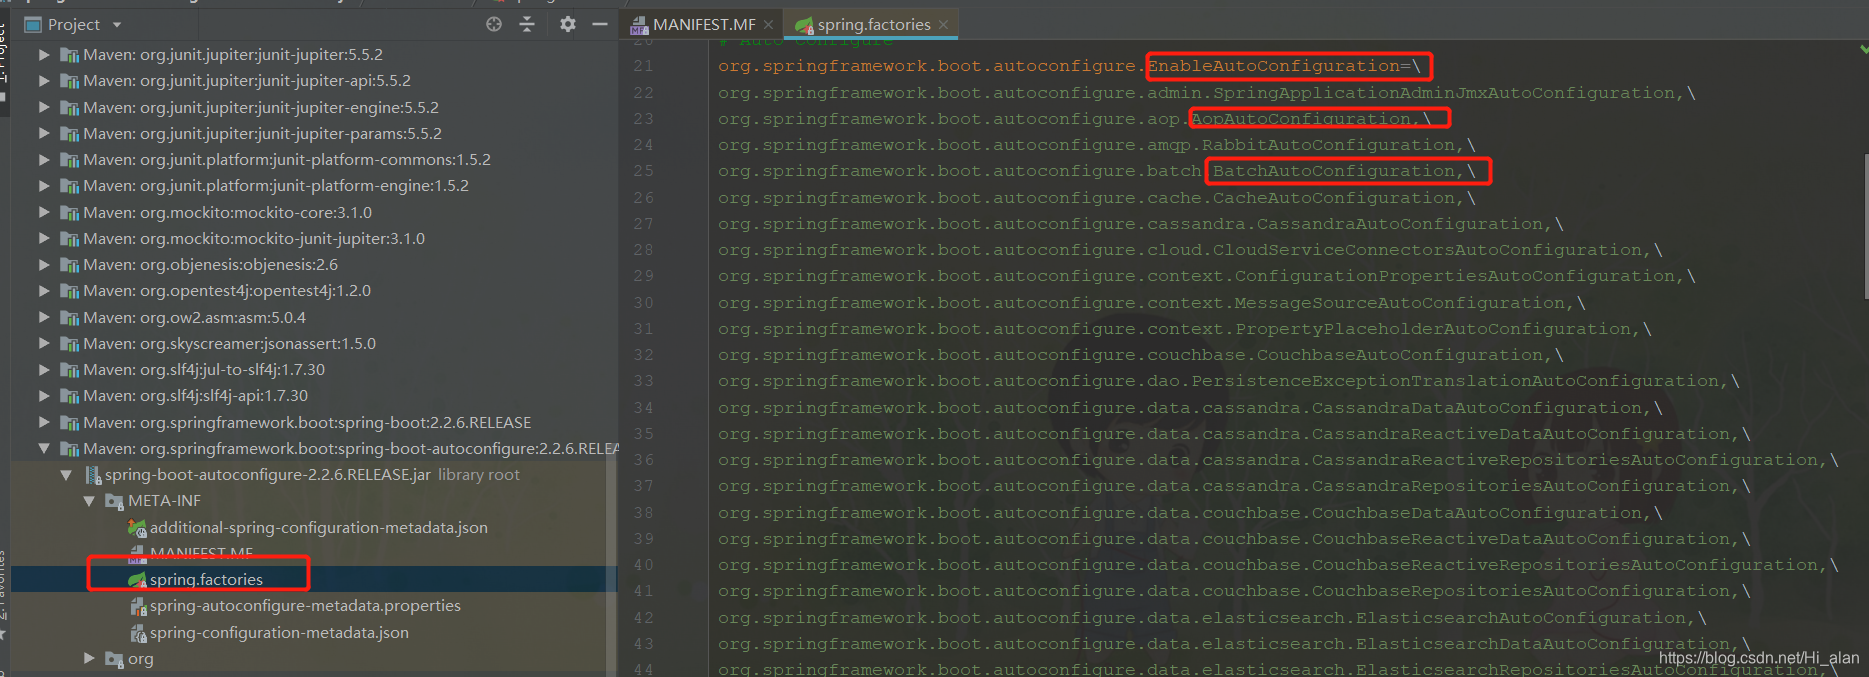Select spring.factories file in tree
1869x677 pixels.
[206, 579]
